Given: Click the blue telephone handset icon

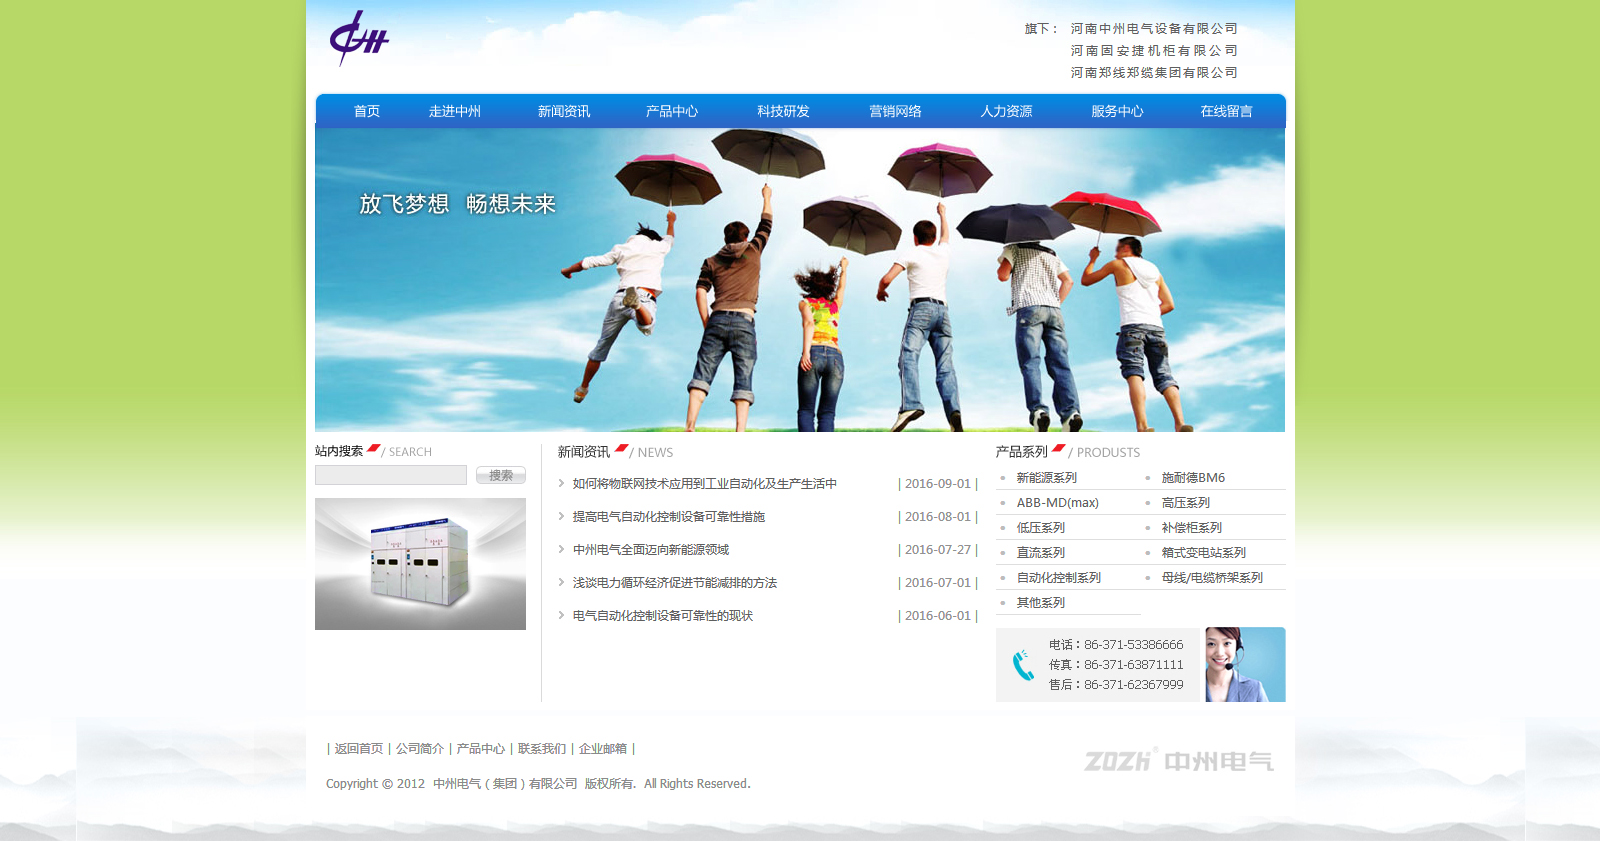Looking at the screenshot, I should click(1023, 665).
